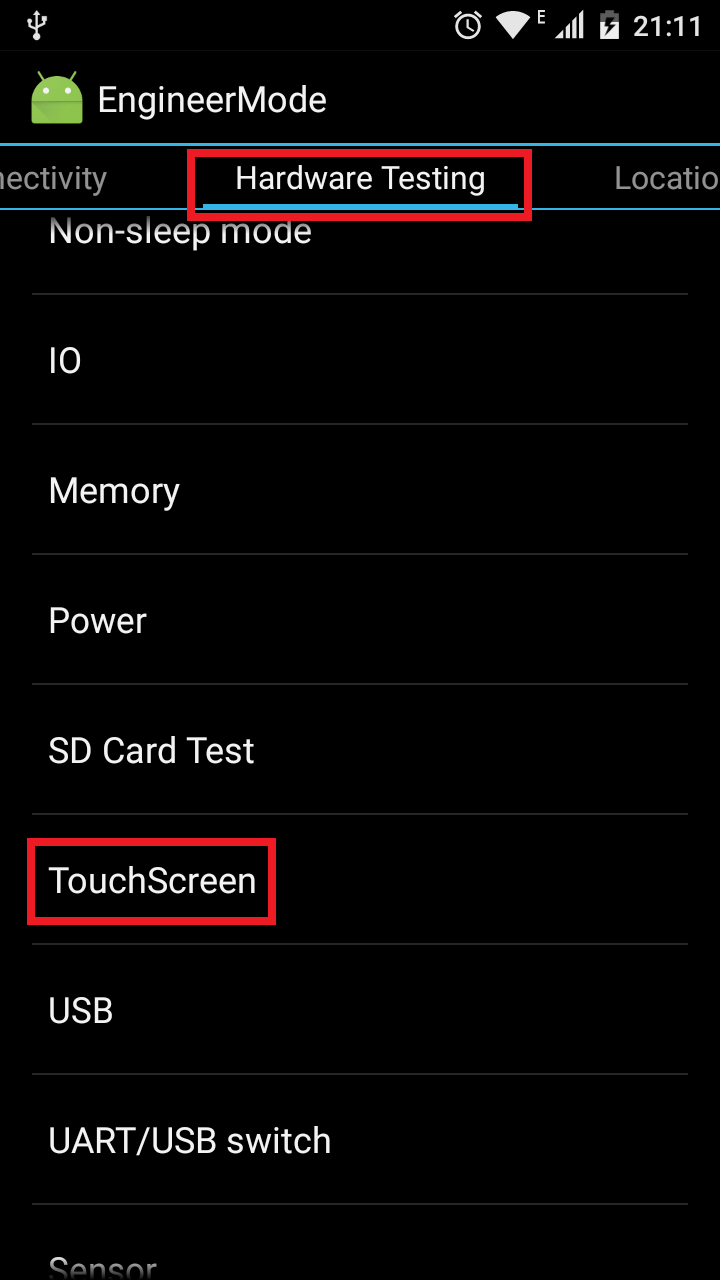Tap the battery charging icon
Viewport: 720px width, 1280px height.
pyautogui.click(x=609, y=25)
